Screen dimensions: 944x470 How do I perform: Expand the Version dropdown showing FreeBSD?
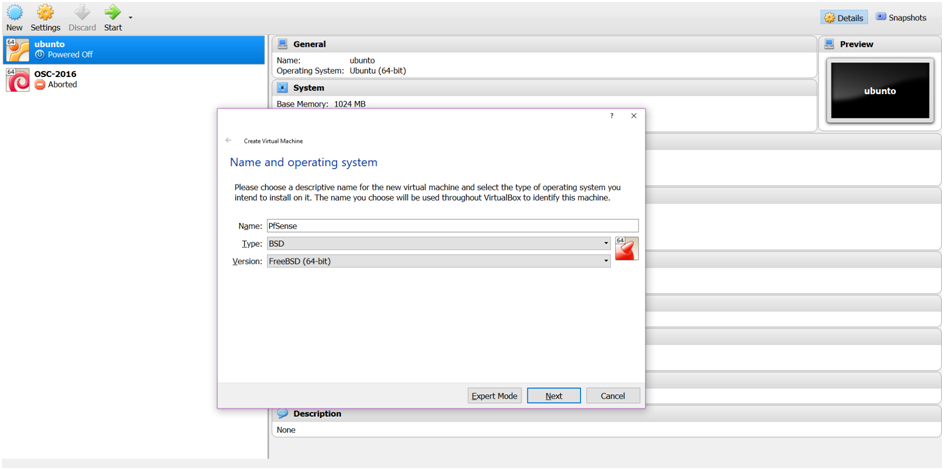point(438,261)
